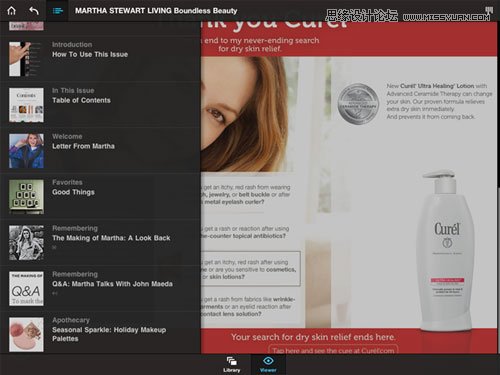Tap 'Tap here and see the cure' link
500x375 pixels.
(333, 350)
